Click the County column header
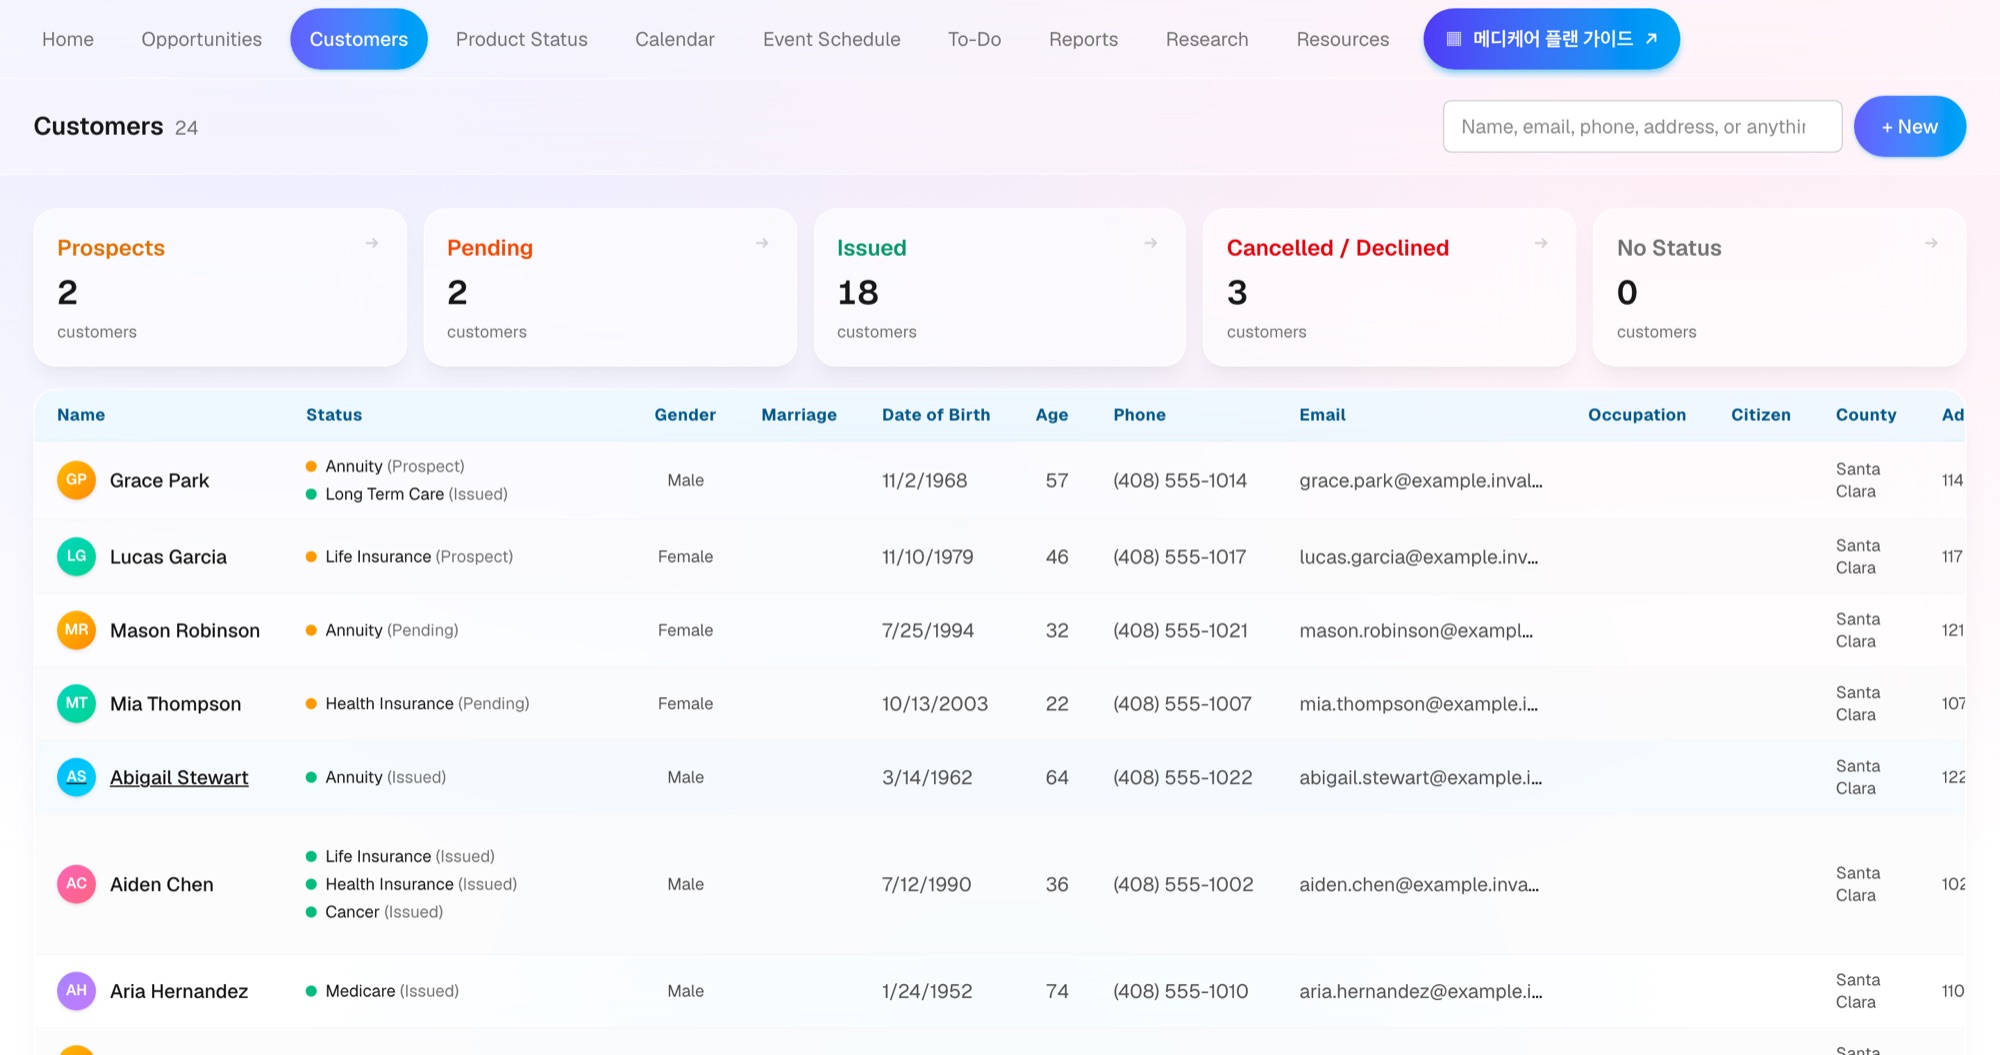This screenshot has height=1055, width=2000. pyautogui.click(x=1865, y=415)
